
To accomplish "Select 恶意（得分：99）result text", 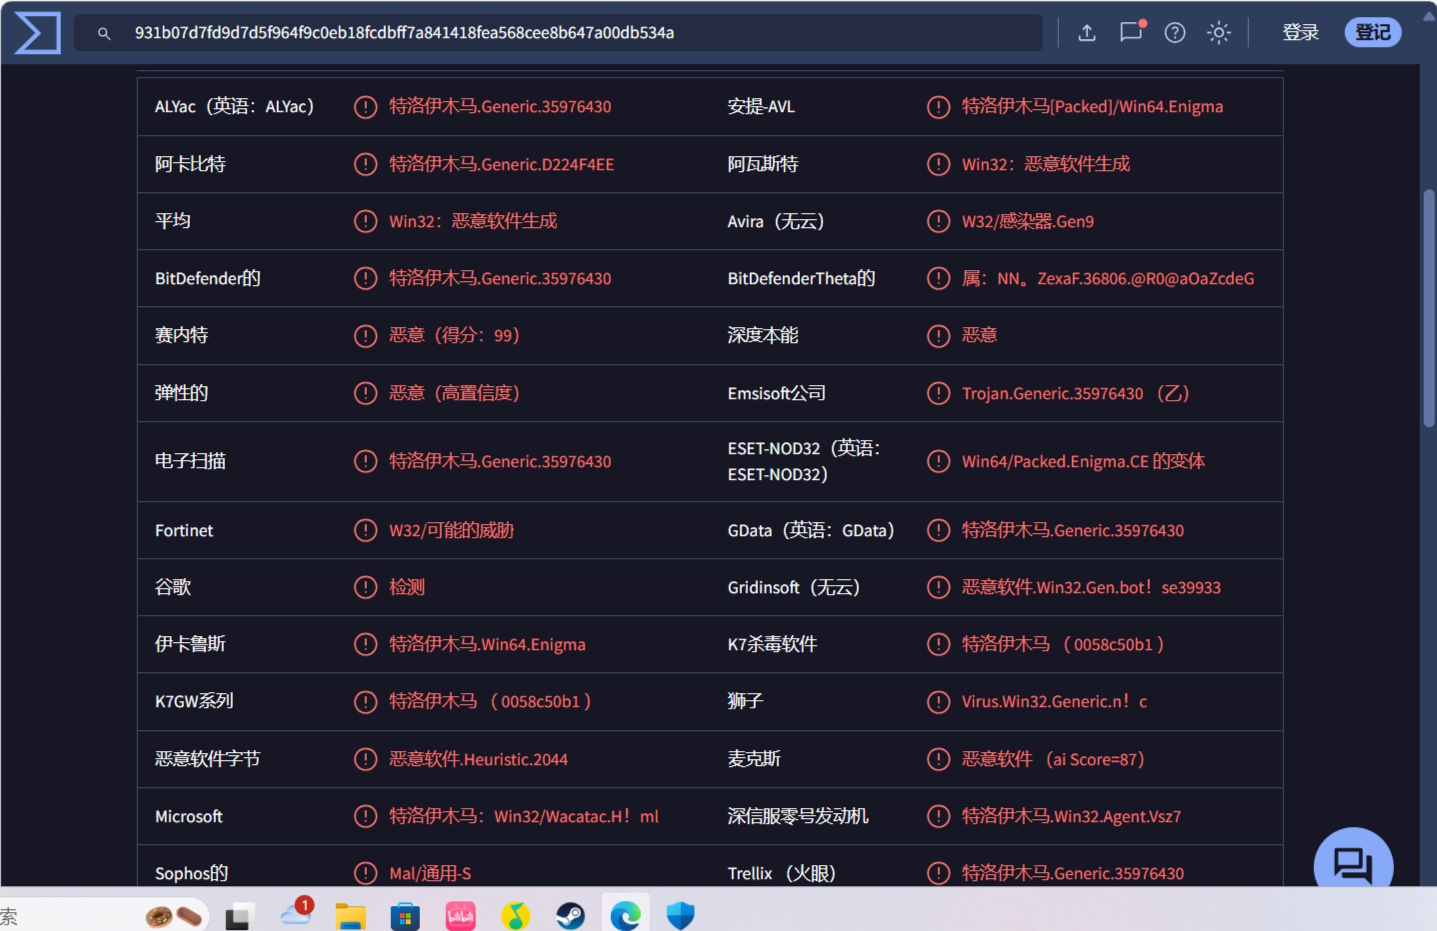I will pos(454,336).
